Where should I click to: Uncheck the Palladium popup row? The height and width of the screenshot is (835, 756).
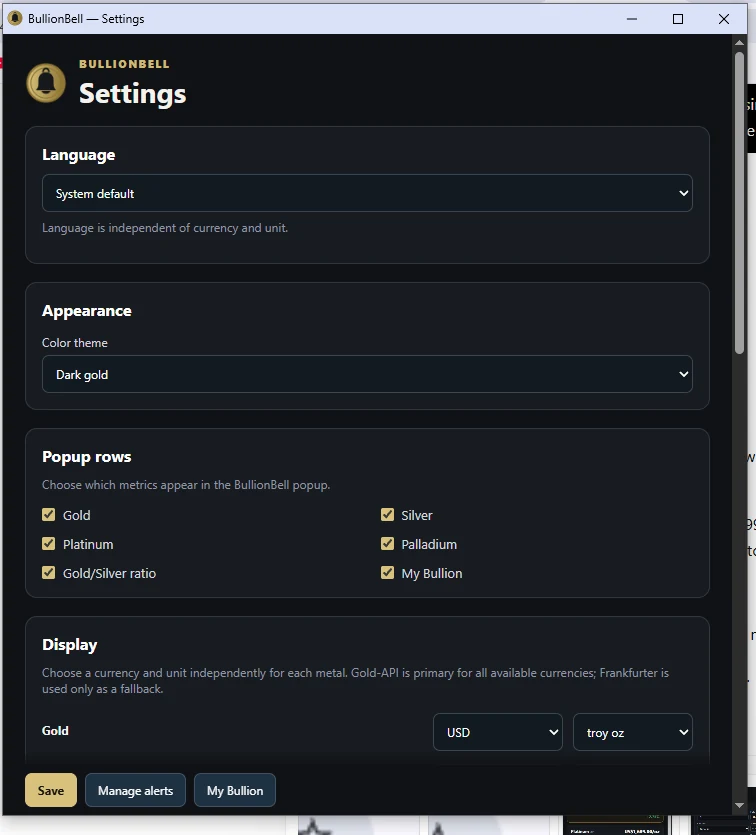pyautogui.click(x=387, y=544)
